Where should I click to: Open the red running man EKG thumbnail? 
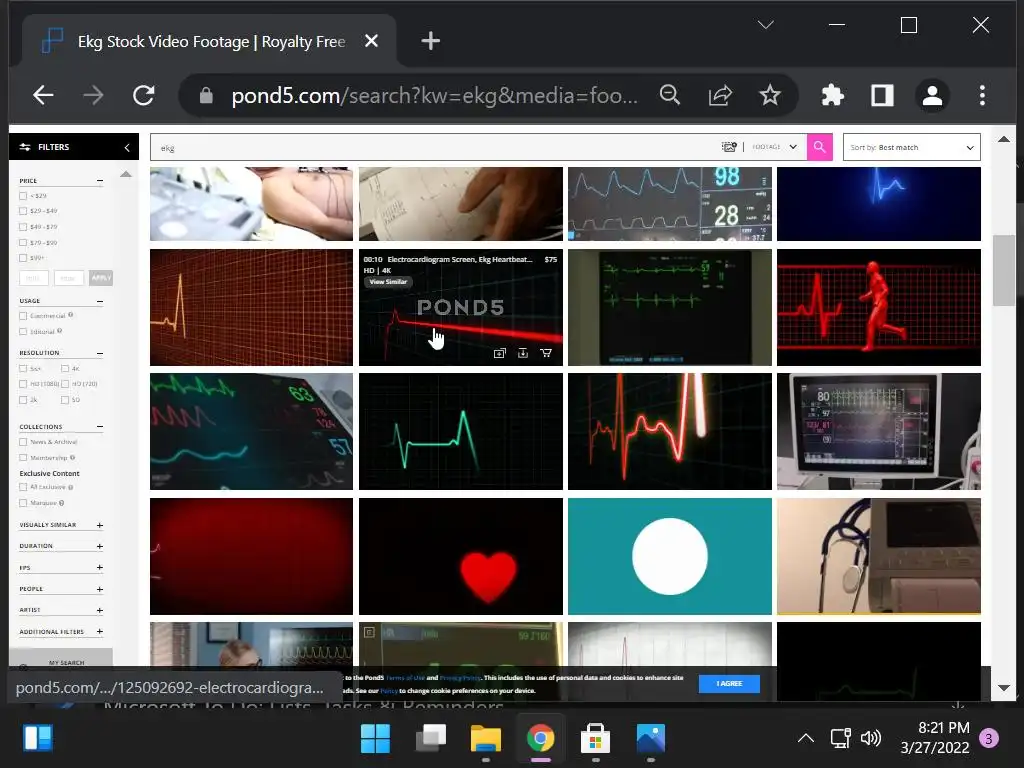pos(879,308)
